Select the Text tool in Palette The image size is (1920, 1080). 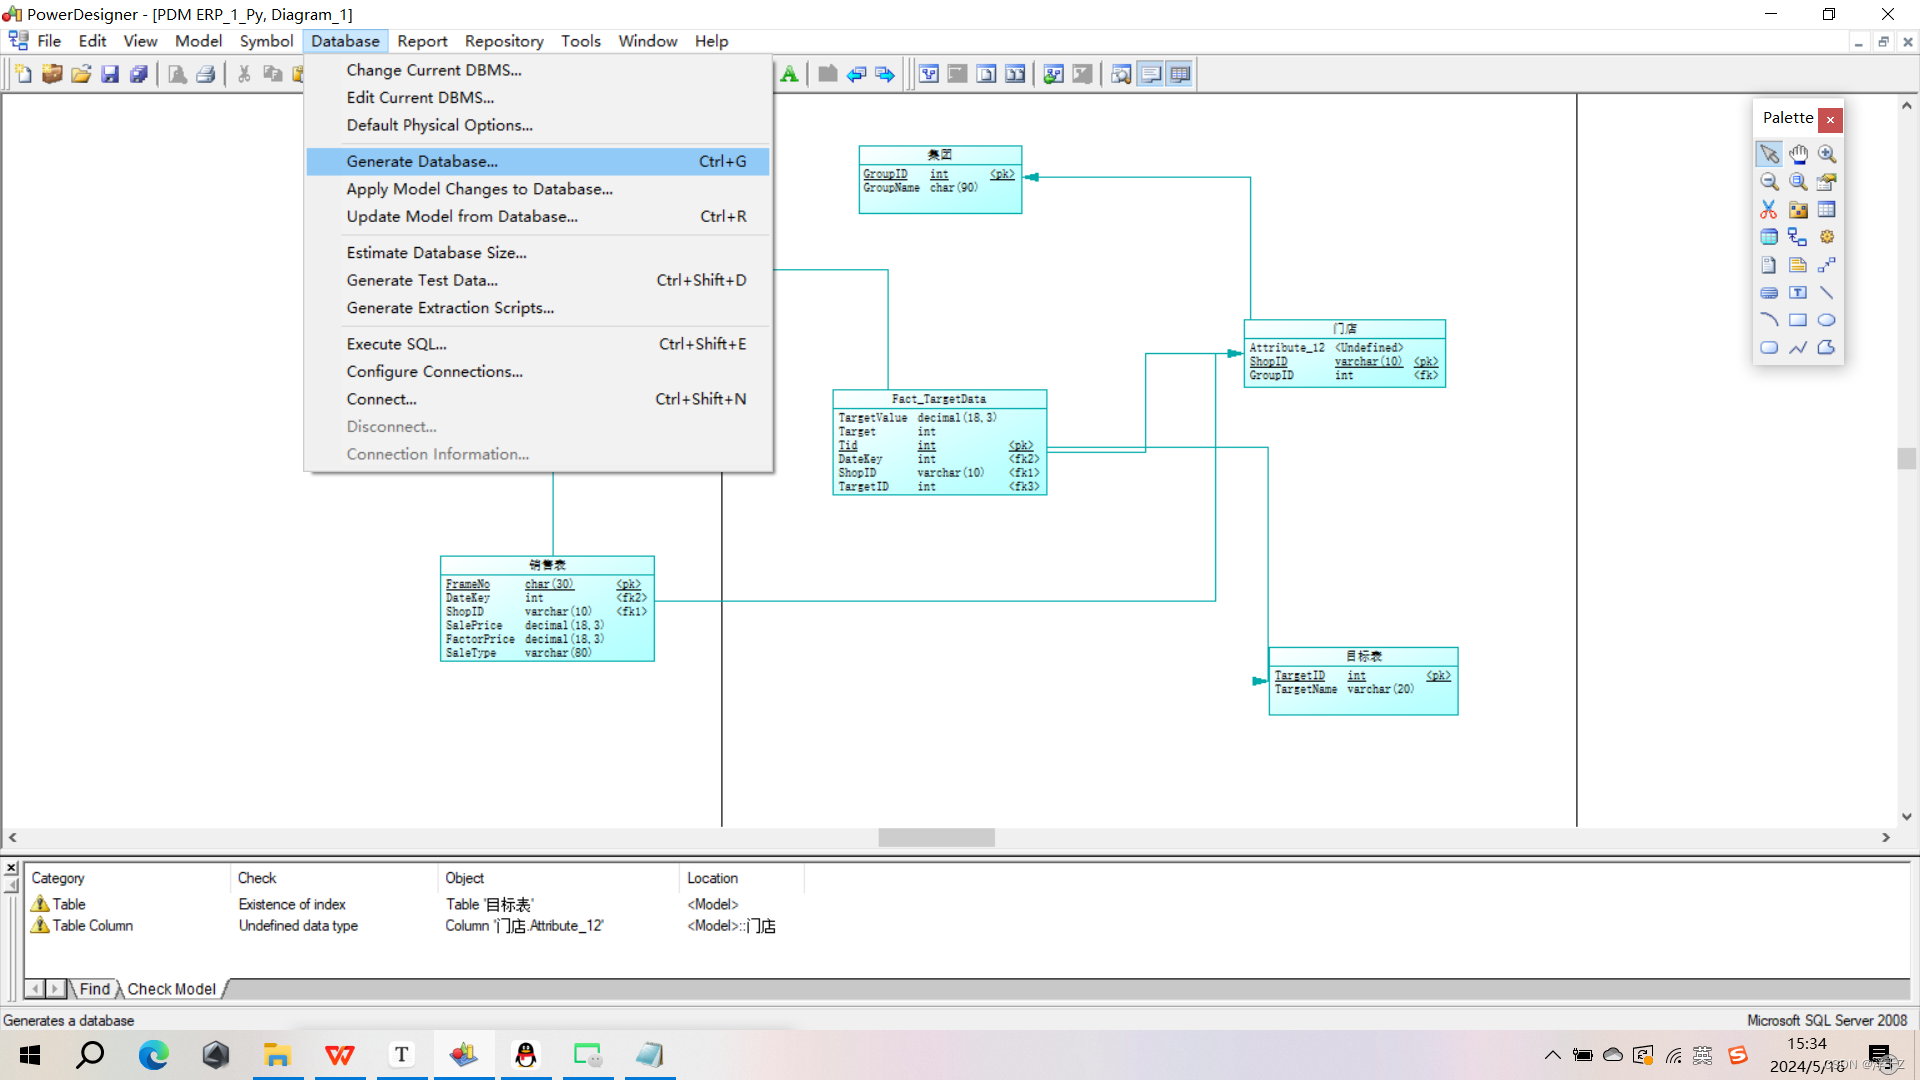pos(1798,293)
